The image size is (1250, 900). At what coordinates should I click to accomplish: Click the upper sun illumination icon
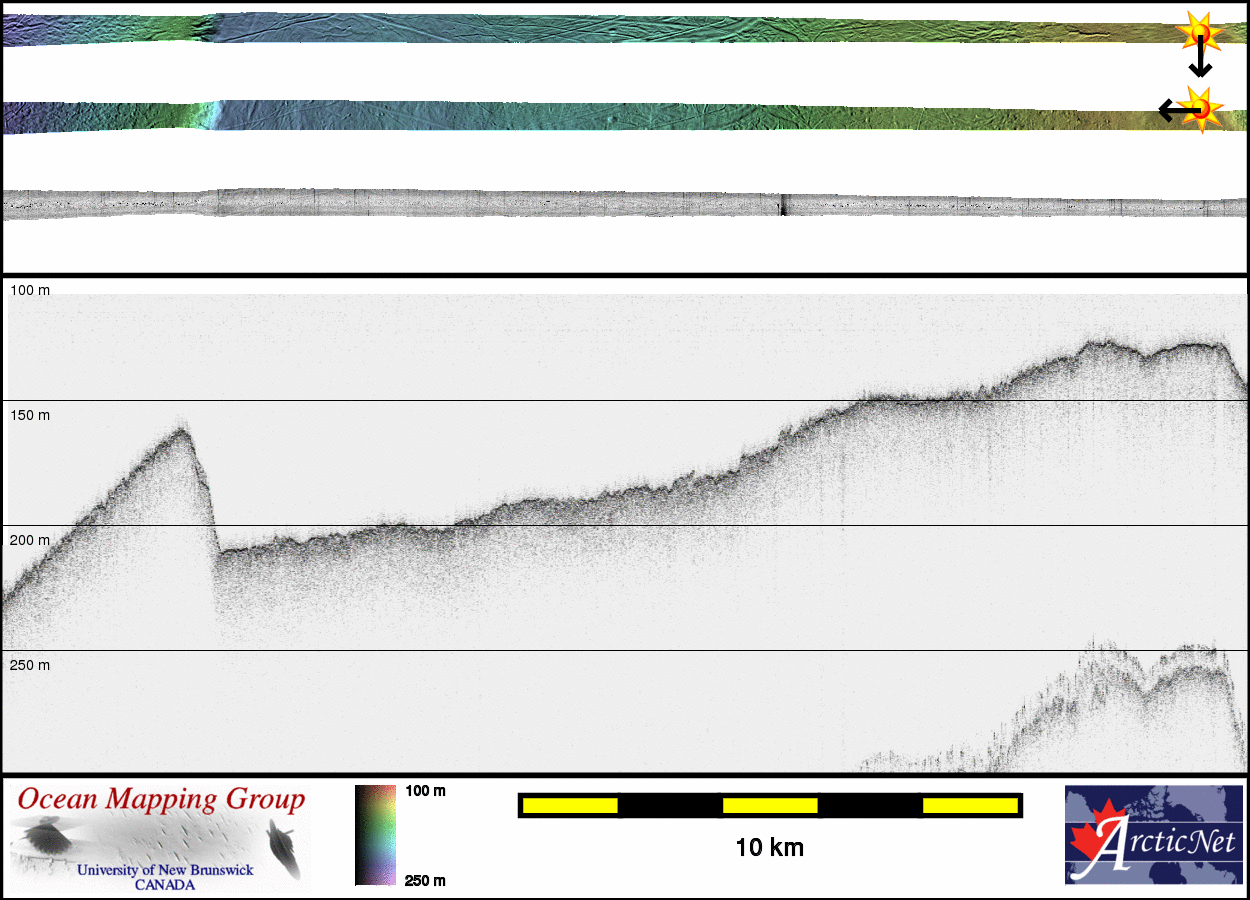(1199, 34)
